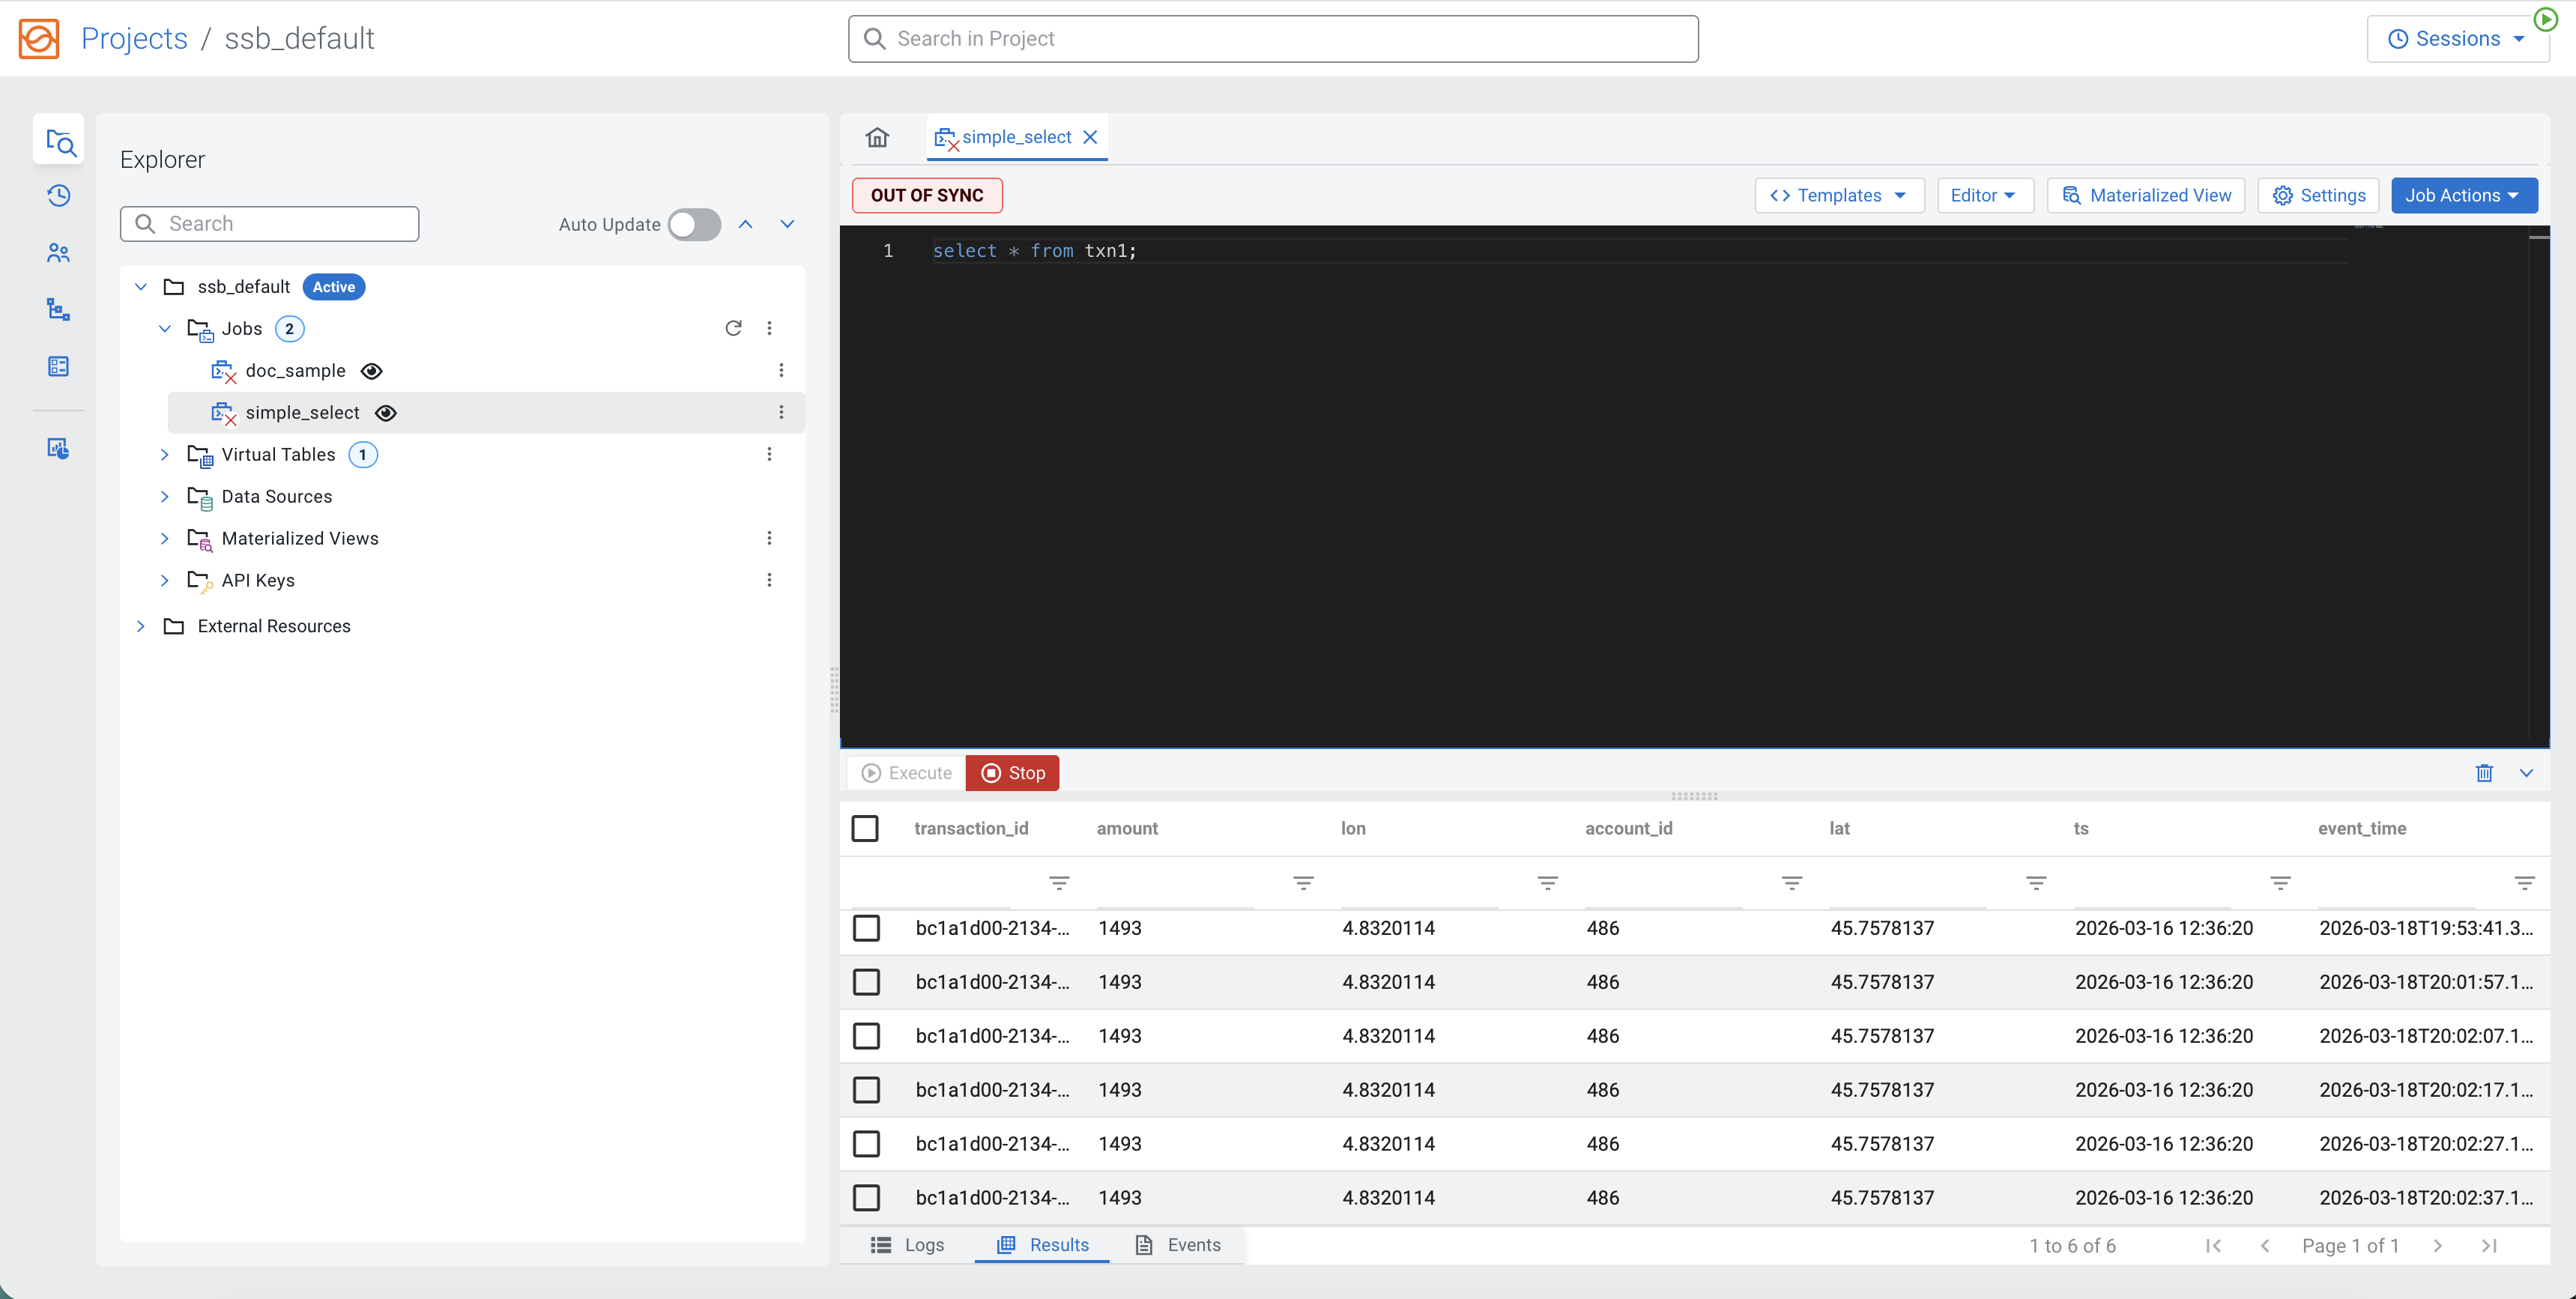This screenshot has width=2576, height=1299.
Task: Open the monitoring charts sidebar icon
Action: point(59,448)
